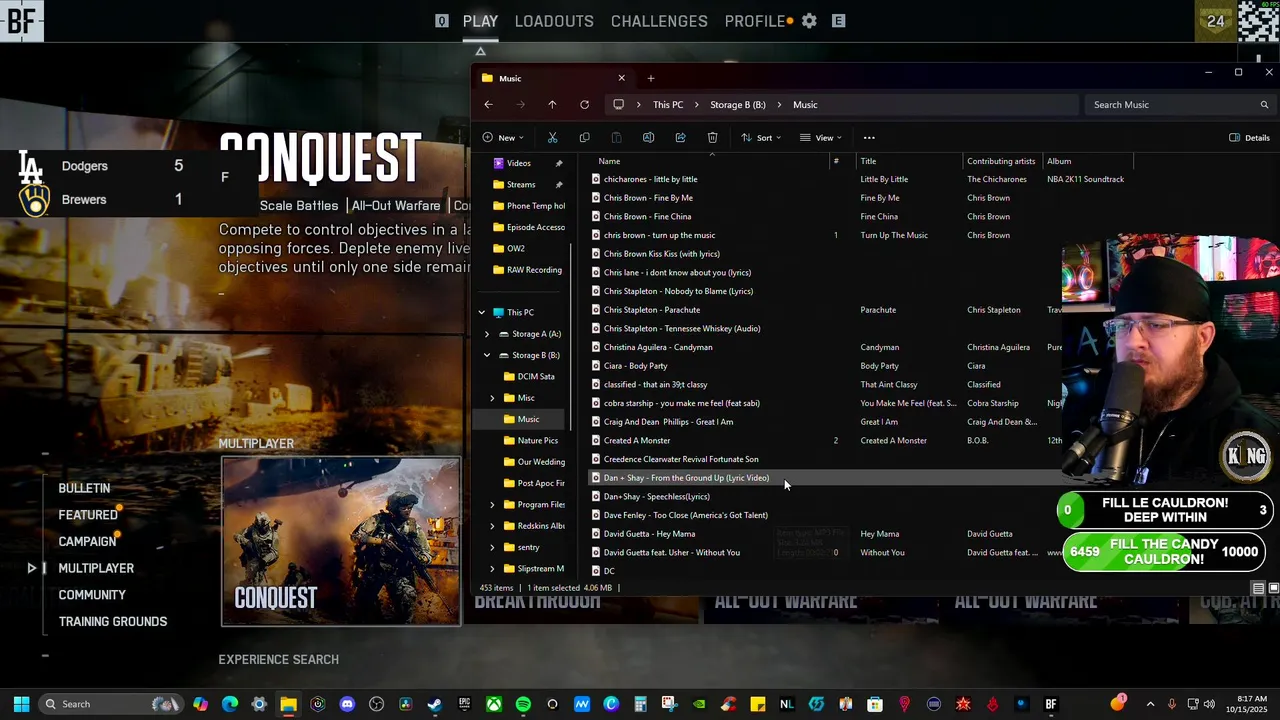Open the View dropdown
The width and height of the screenshot is (1280, 720).
click(x=821, y=138)
